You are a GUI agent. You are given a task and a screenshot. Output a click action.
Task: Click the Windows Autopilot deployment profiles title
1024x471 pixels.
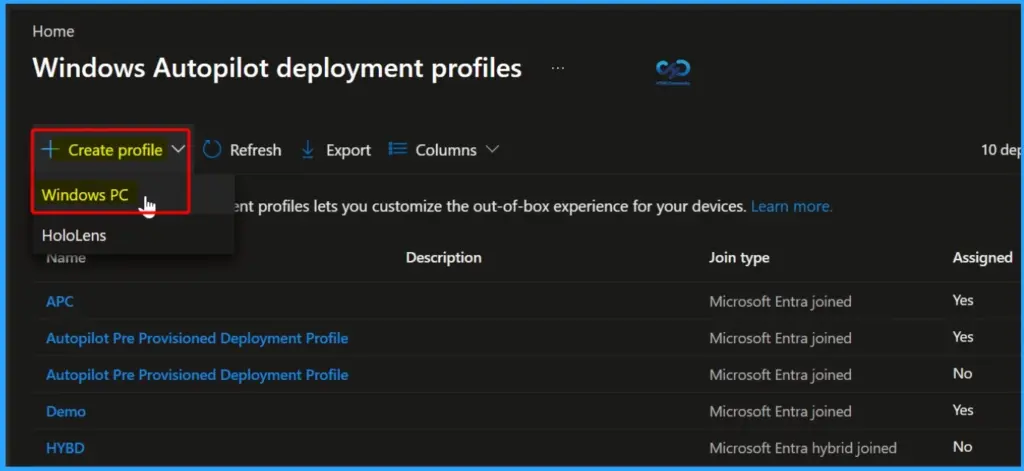(277, 68)
